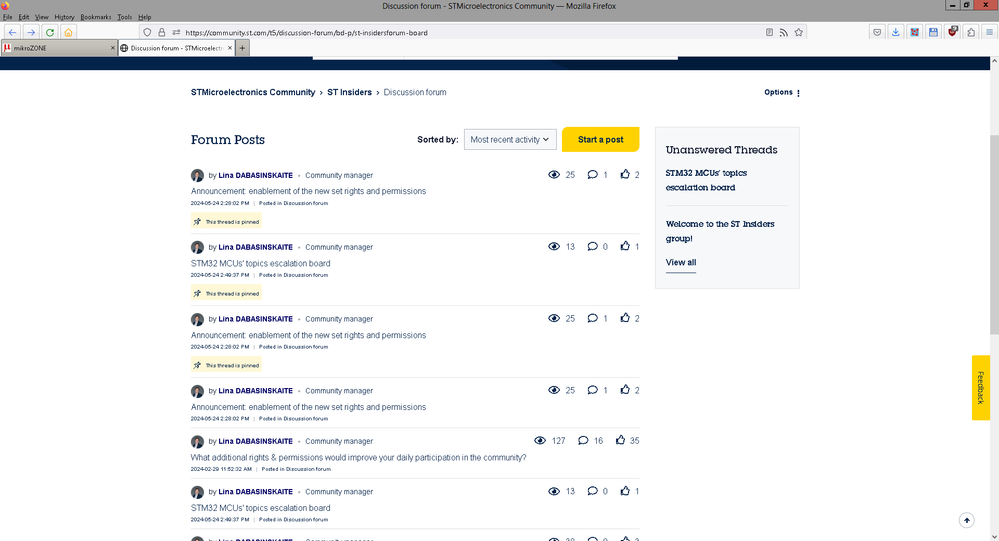Screen dimensions: 999x541
Task: Open the downloads arrow icon
Action: point(896,32)
